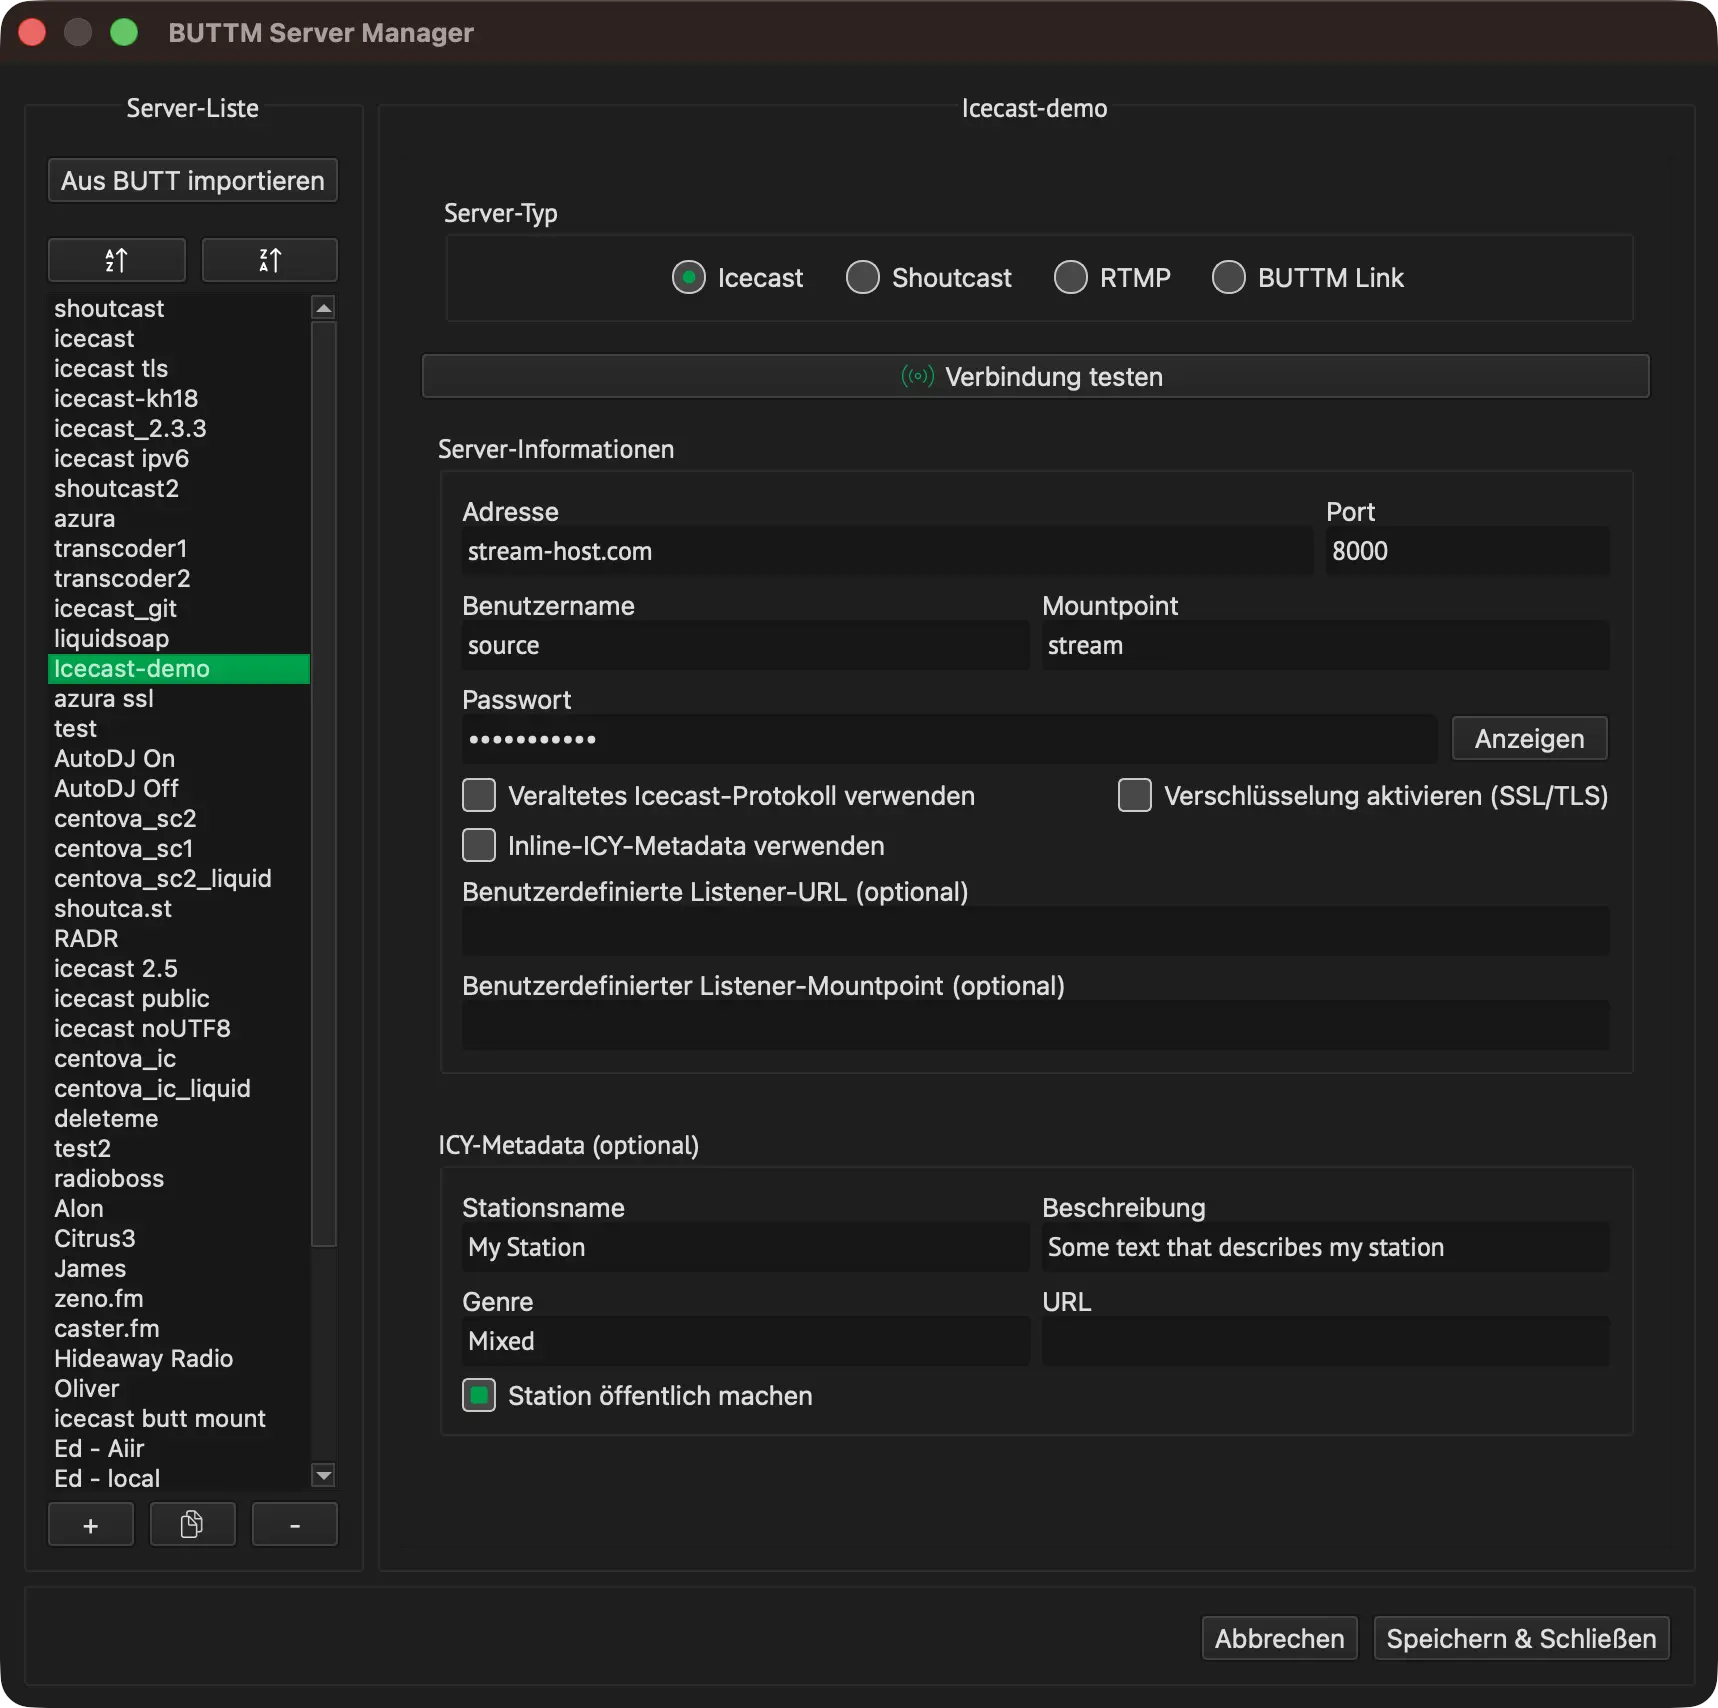Screen dimensions: 1718x1708
Task: Focus the Adresse input field
Action: click(x=887, y=551)
